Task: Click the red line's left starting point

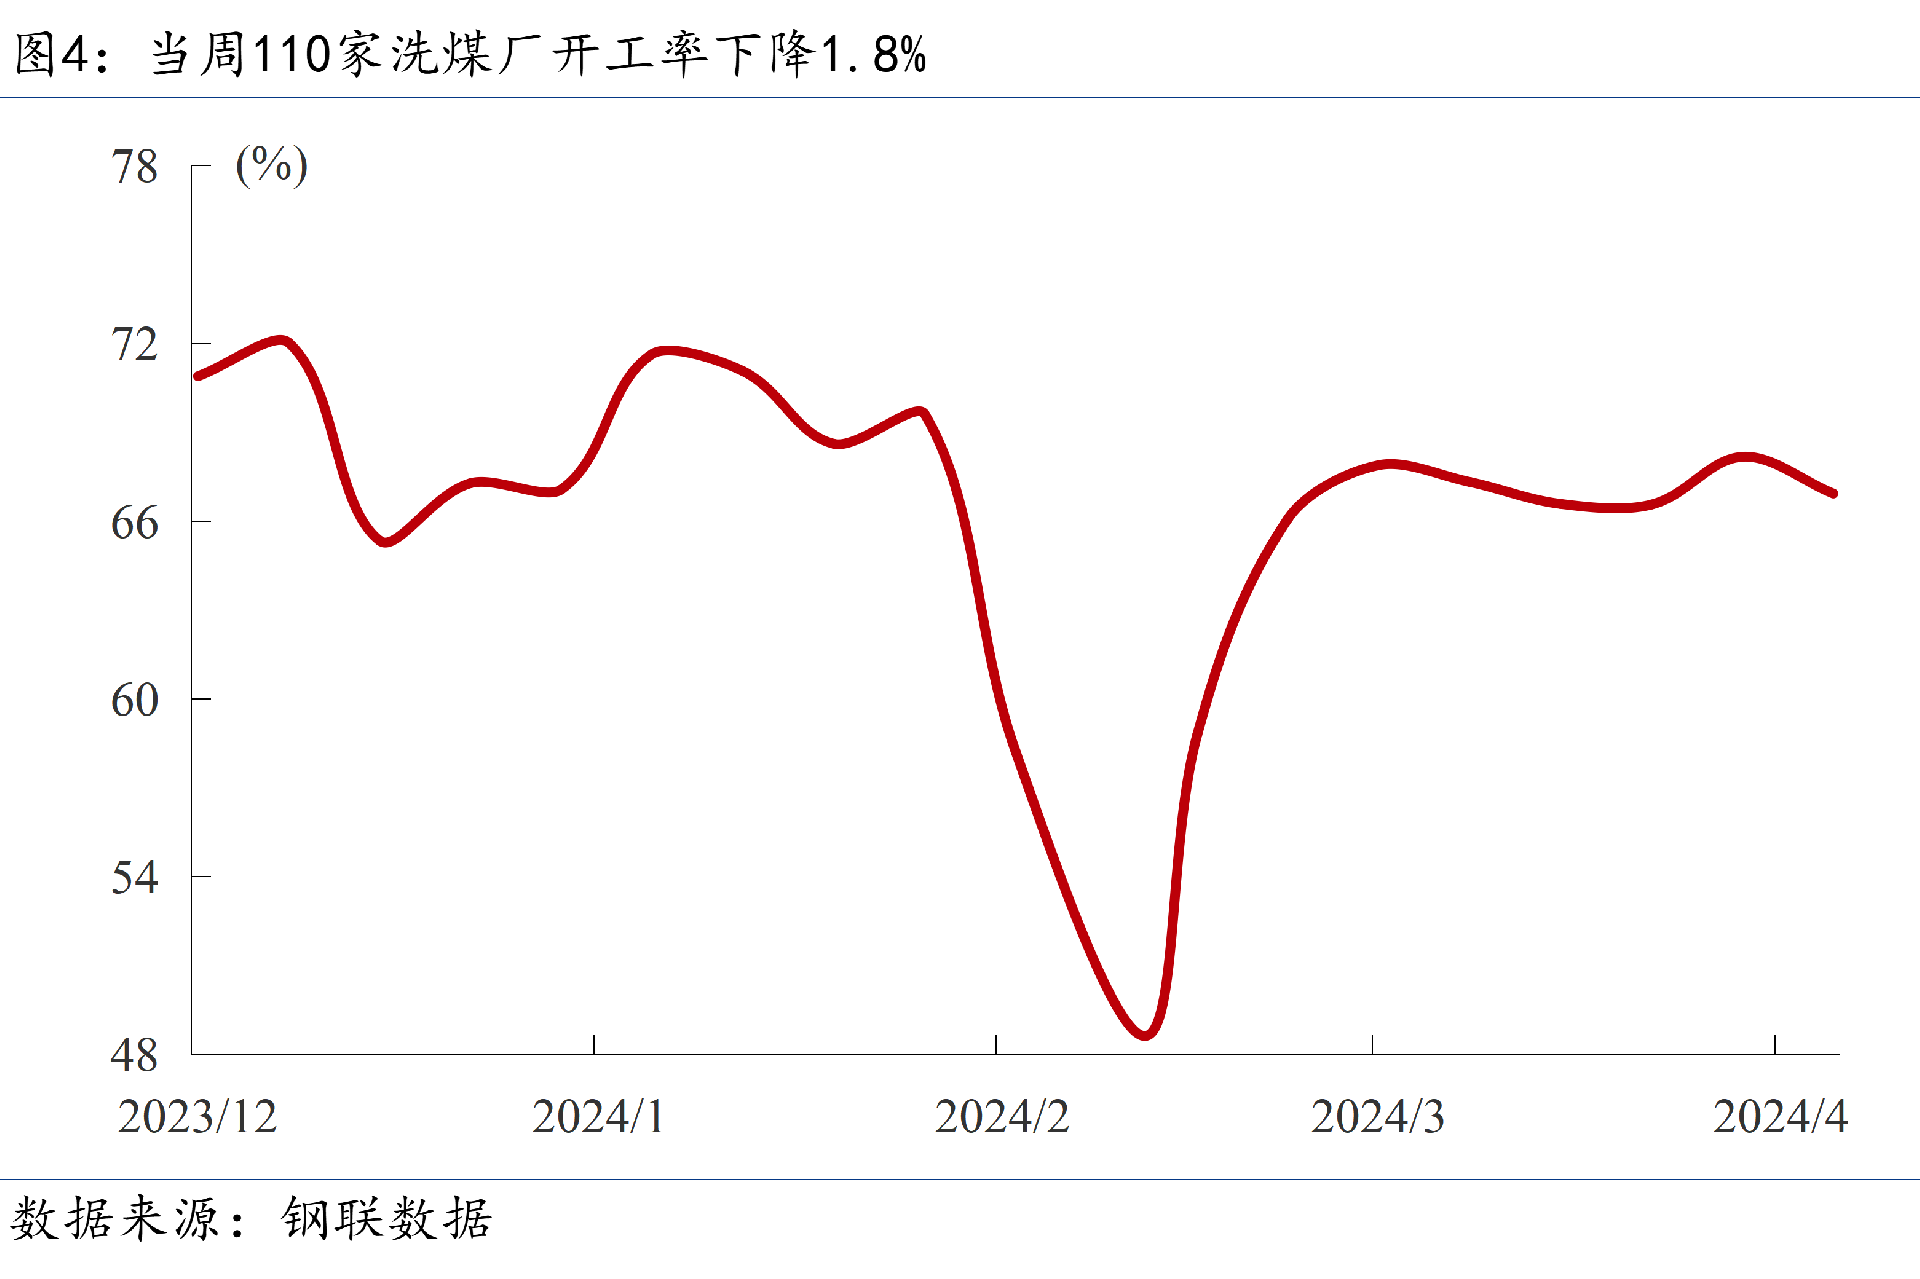Action: click(198, 376)
